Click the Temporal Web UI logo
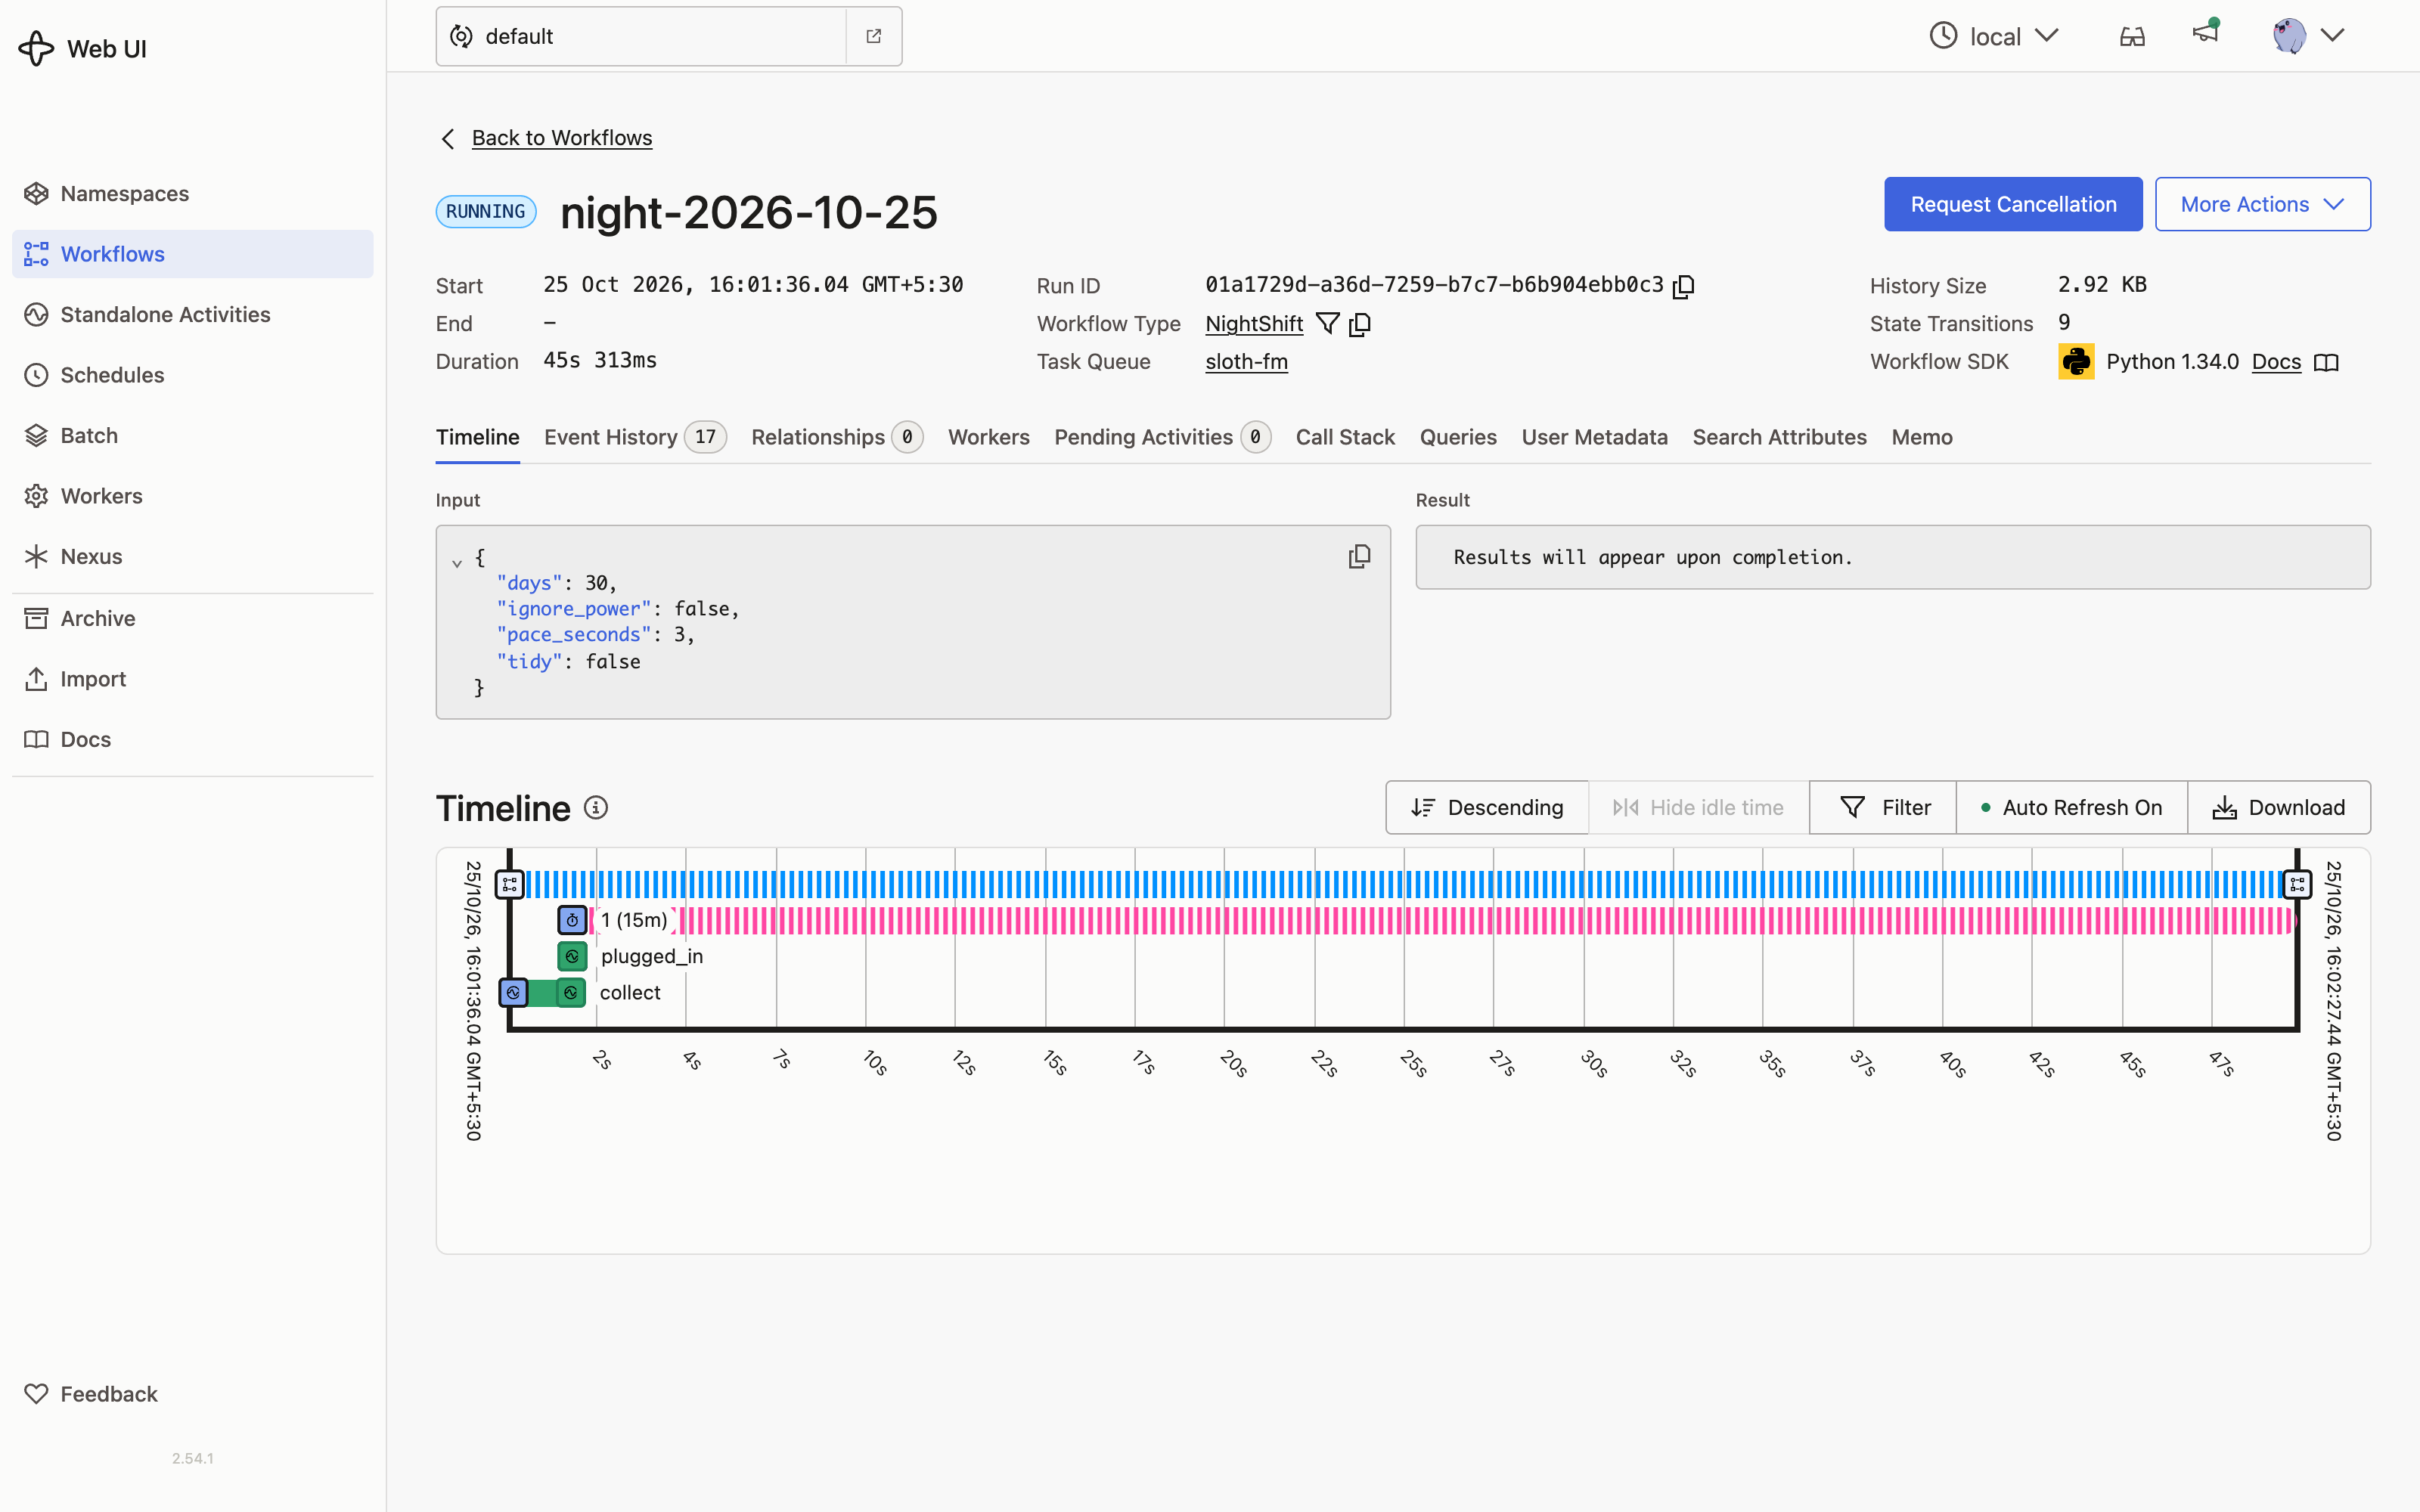The width and height of the screenshot is (2420, 1512). (83, 48)
